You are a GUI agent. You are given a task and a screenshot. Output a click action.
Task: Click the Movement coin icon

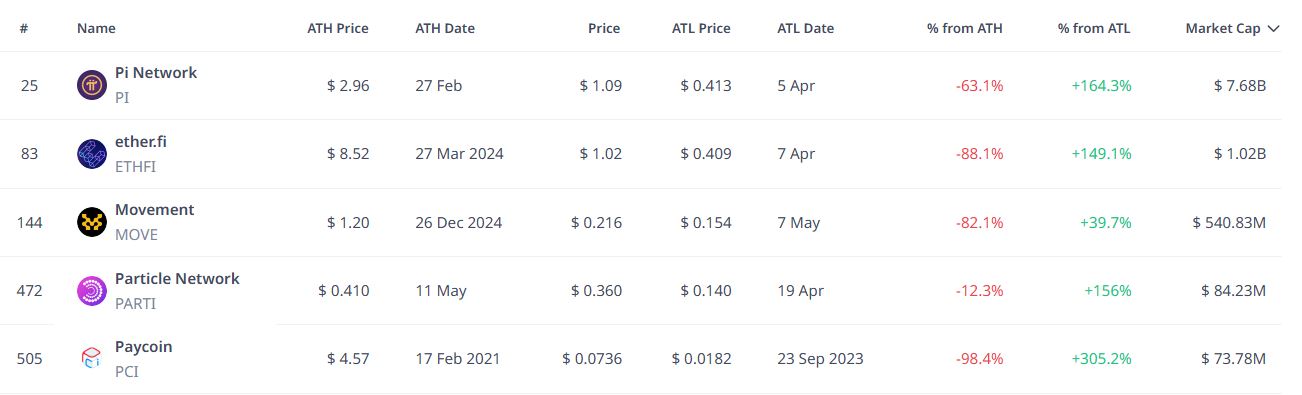pyautogui.click(x=92, y=222)
